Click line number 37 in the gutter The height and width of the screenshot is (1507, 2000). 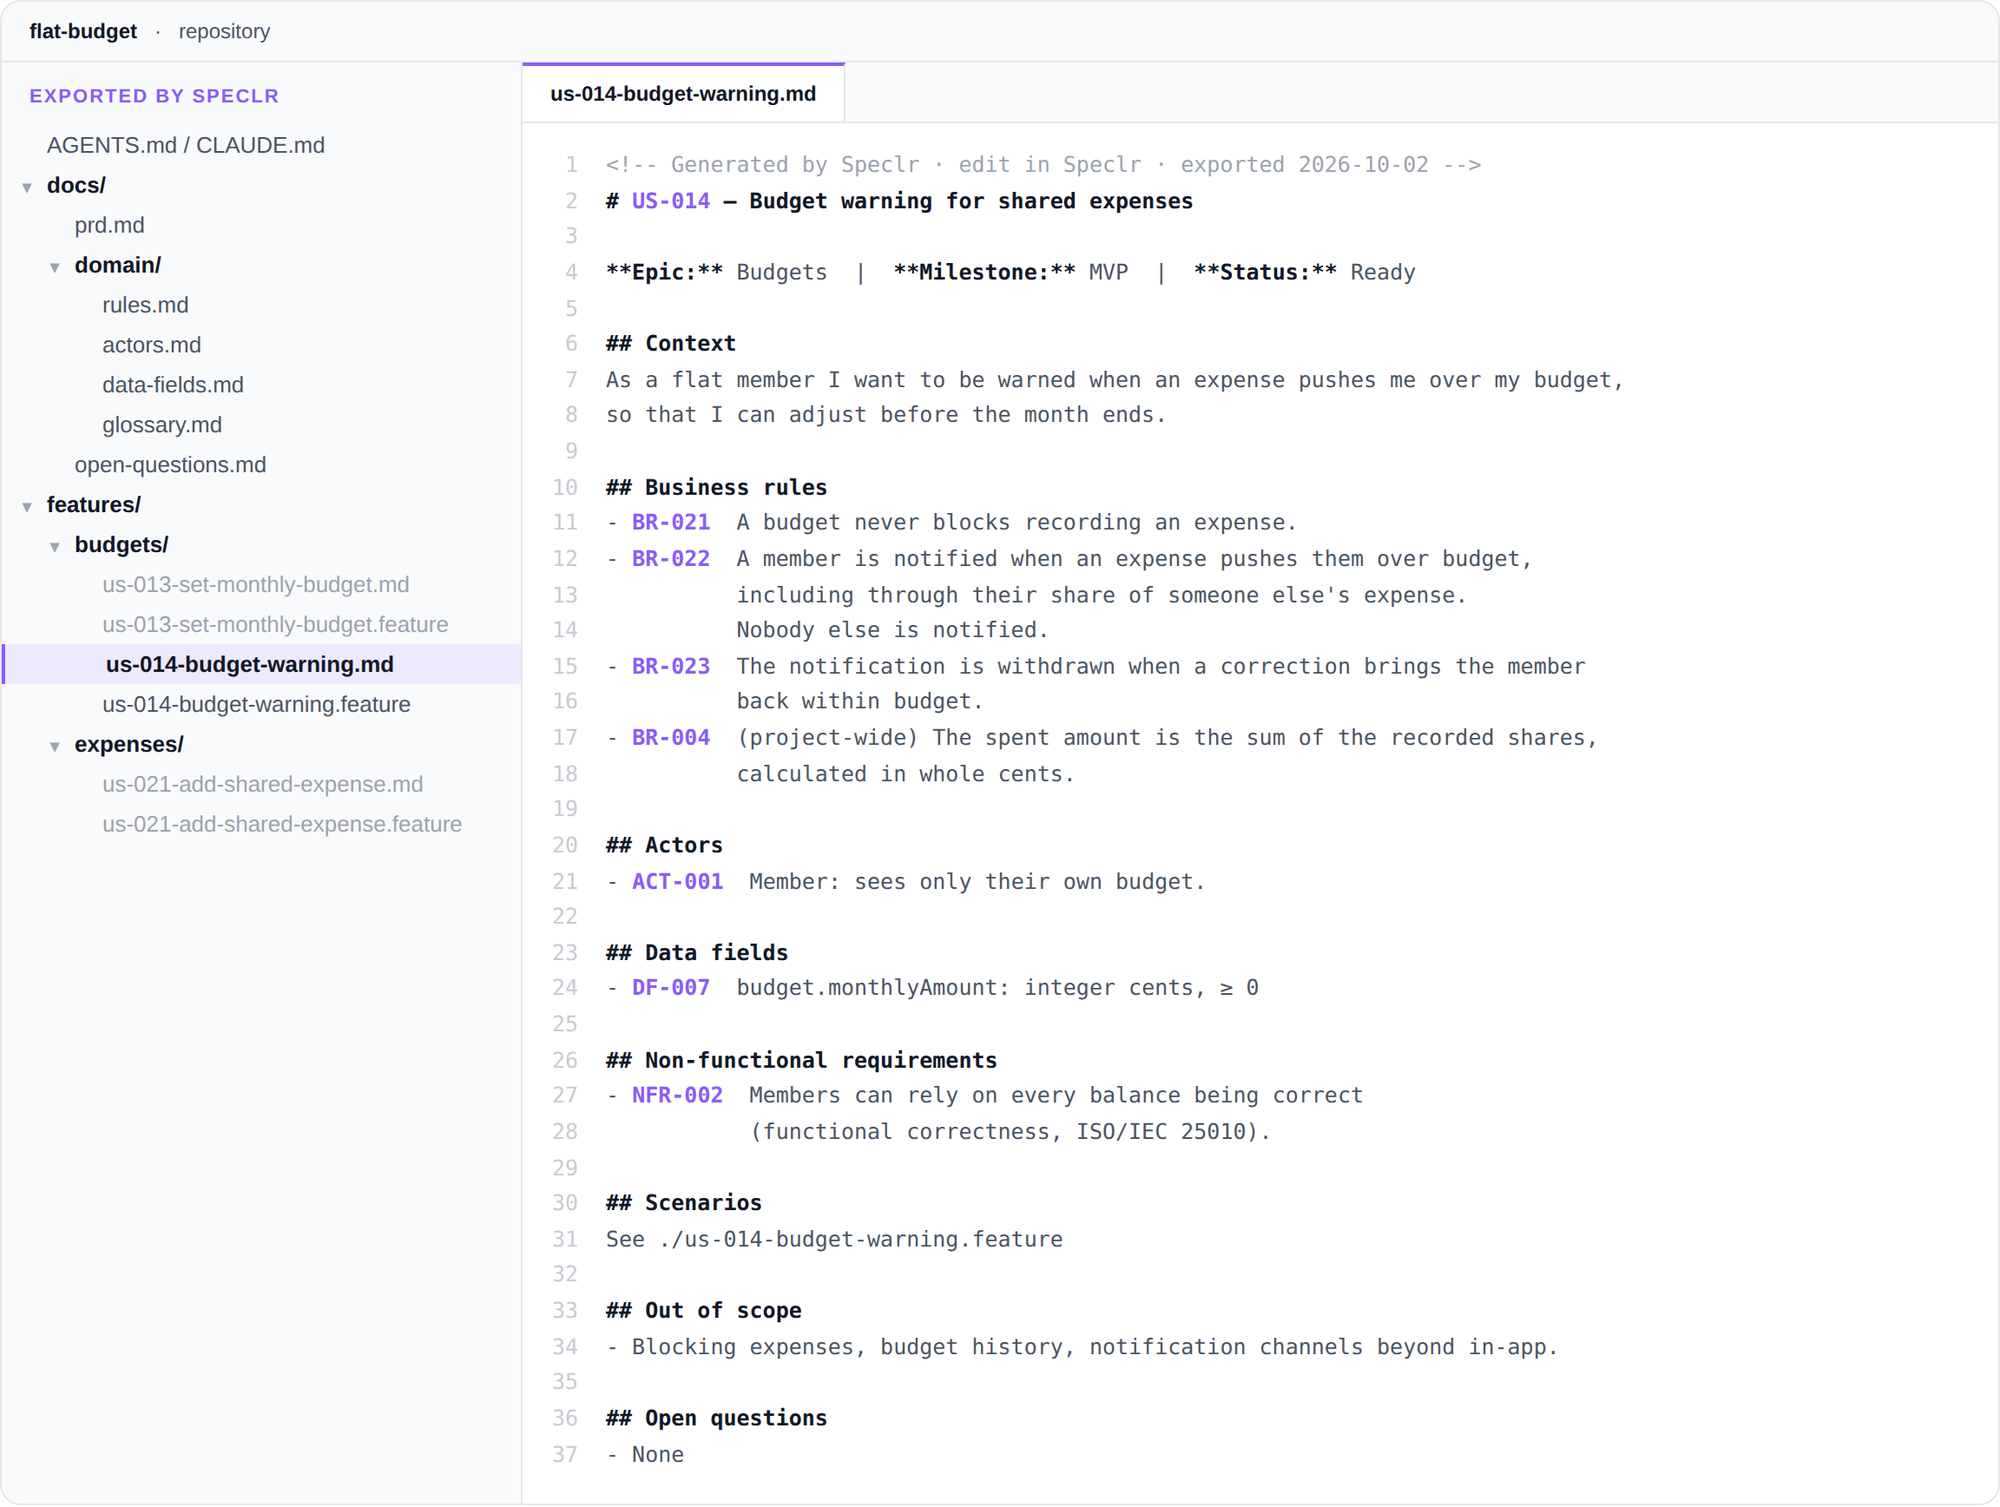(565, 1455)
